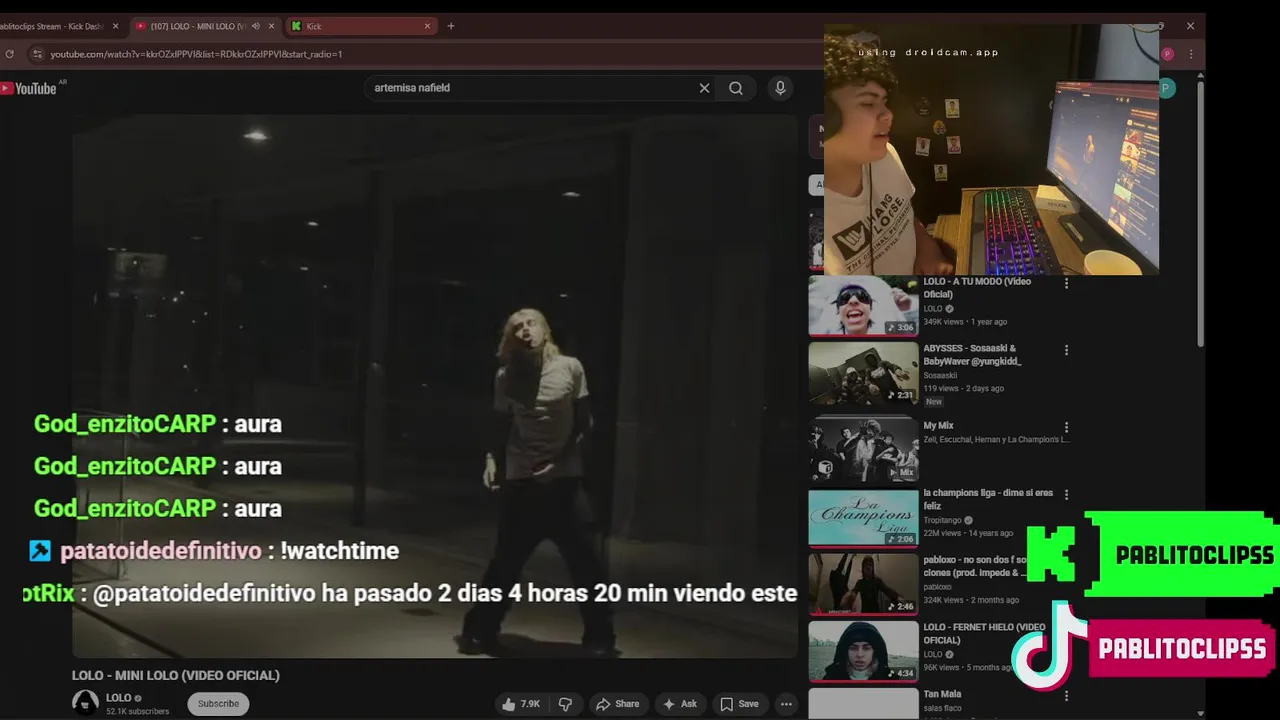Dislike the video with thumbs down
The height and width of the screenshot is (720, 1280).
pos(565,704)
